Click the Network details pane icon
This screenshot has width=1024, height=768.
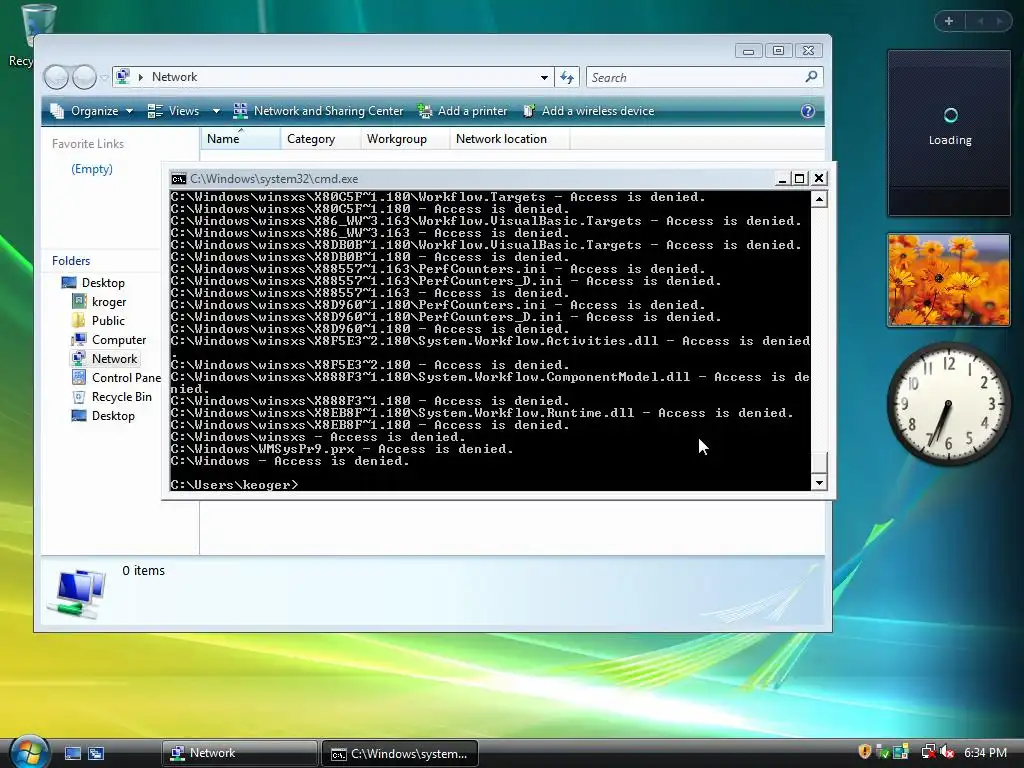coord(78,592)
